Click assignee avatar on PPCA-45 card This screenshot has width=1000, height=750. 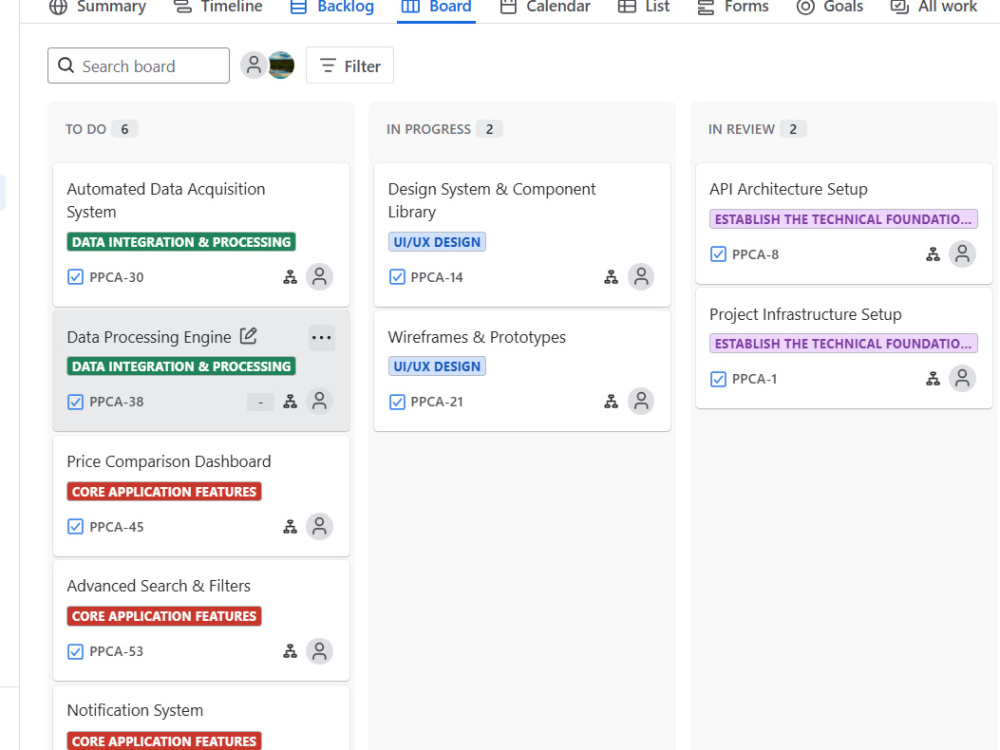coord(320,527)
